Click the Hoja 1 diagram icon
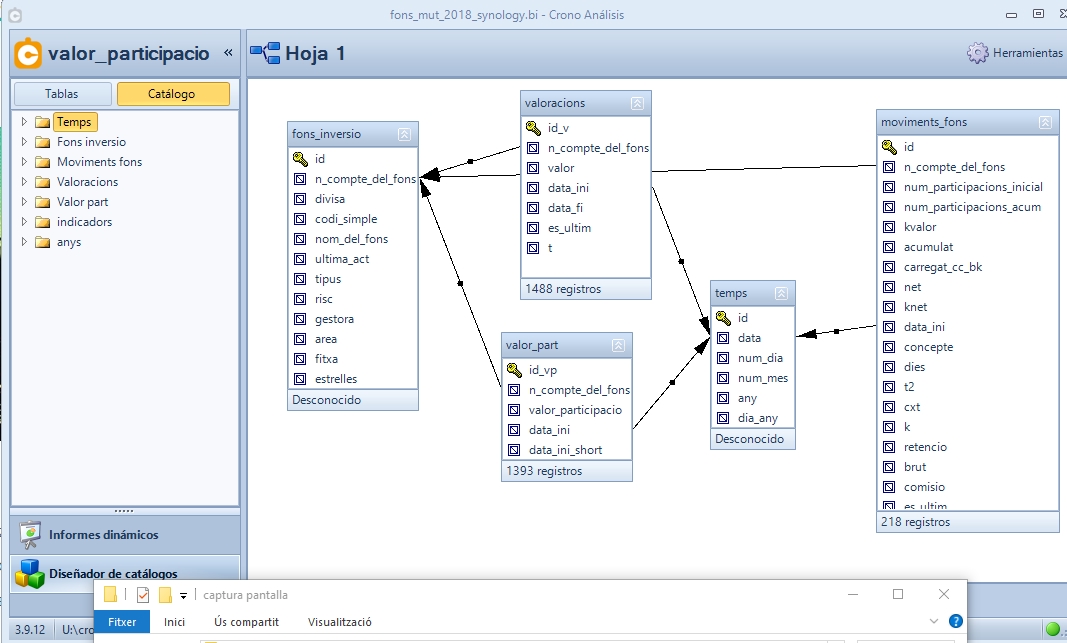The image size is (1067, 643). tap(265, 53)
